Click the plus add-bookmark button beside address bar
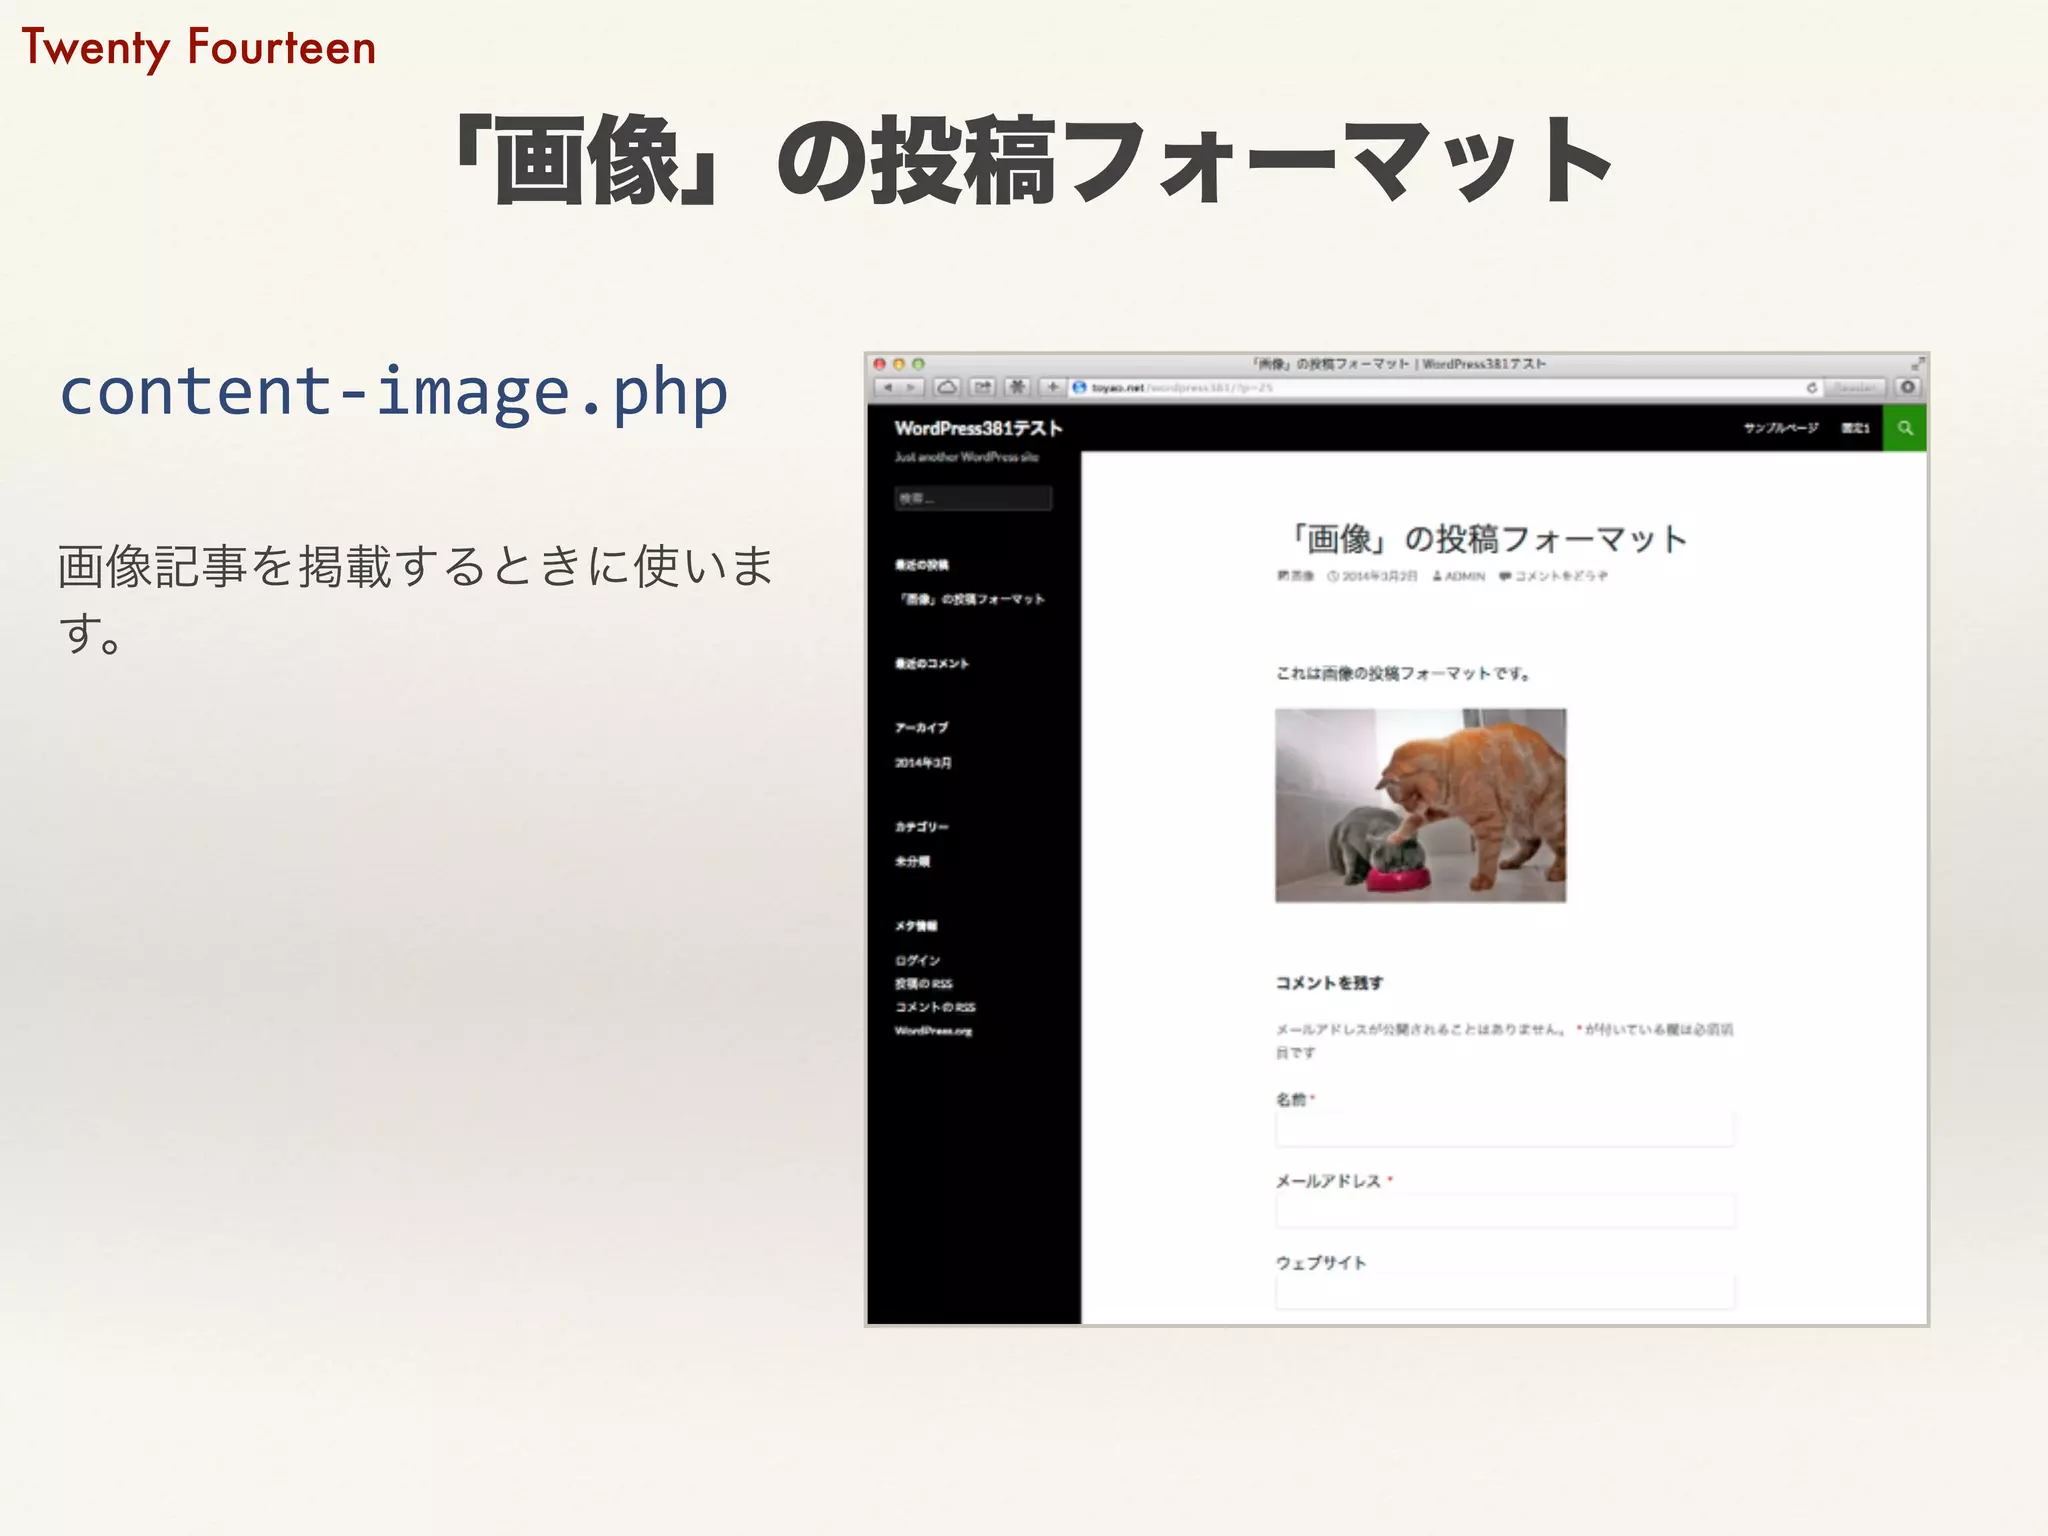The height and width of the screenshot is (1536, 2048). pos(1052,387)
